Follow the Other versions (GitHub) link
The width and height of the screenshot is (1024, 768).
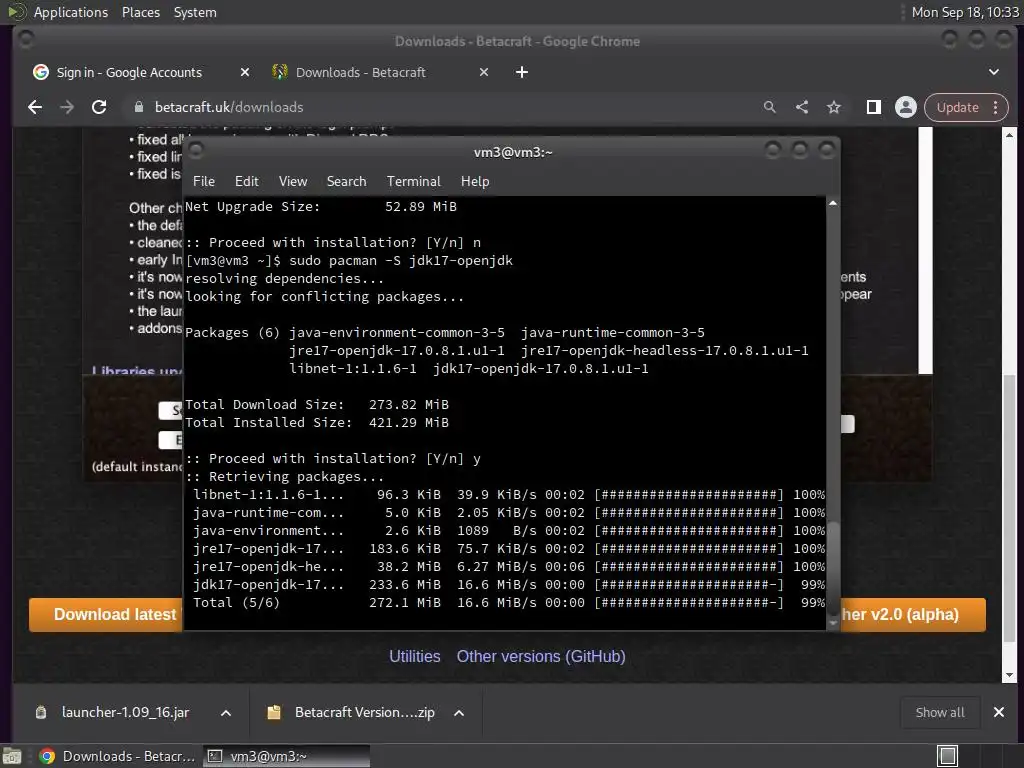(541, 656)
